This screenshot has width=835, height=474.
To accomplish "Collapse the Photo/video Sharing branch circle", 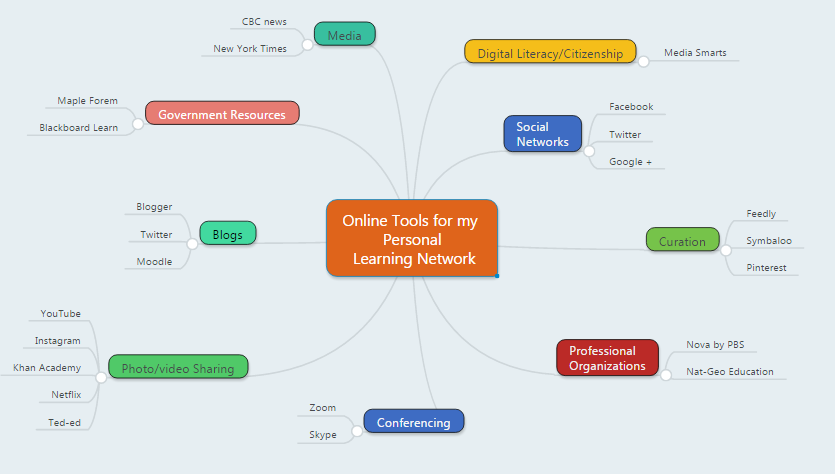I will tap(101, 378).
